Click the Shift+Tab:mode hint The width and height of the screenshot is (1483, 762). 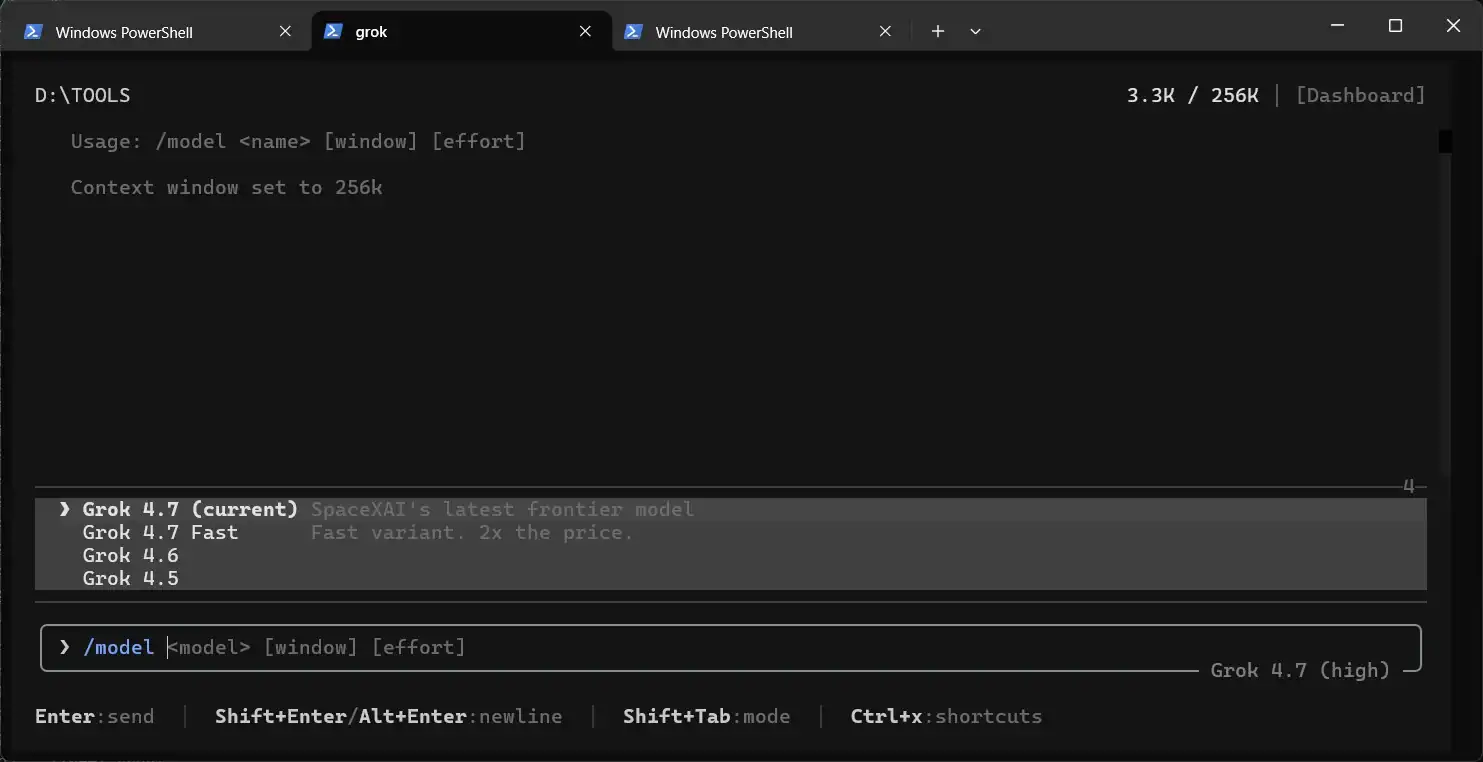pos(706,716)
